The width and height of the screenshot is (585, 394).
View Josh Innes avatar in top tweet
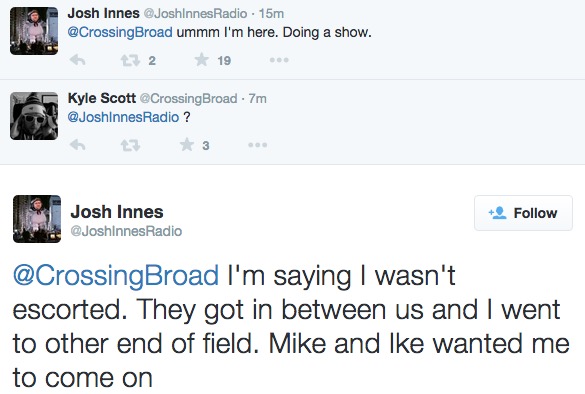pos(34,31)
